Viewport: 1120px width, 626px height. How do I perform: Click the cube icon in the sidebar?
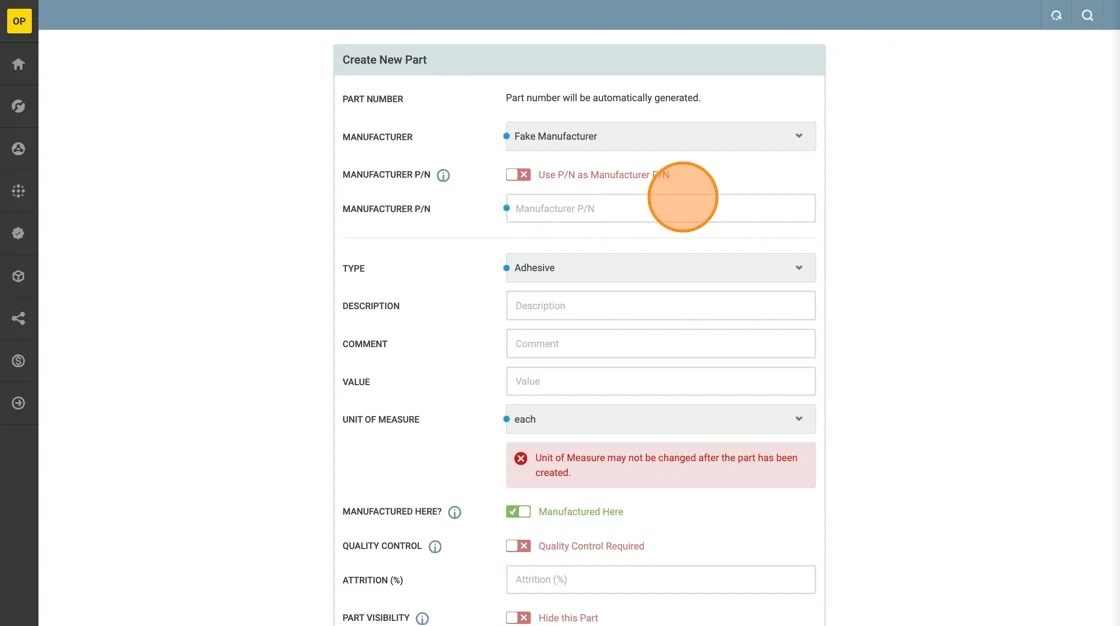18,276
